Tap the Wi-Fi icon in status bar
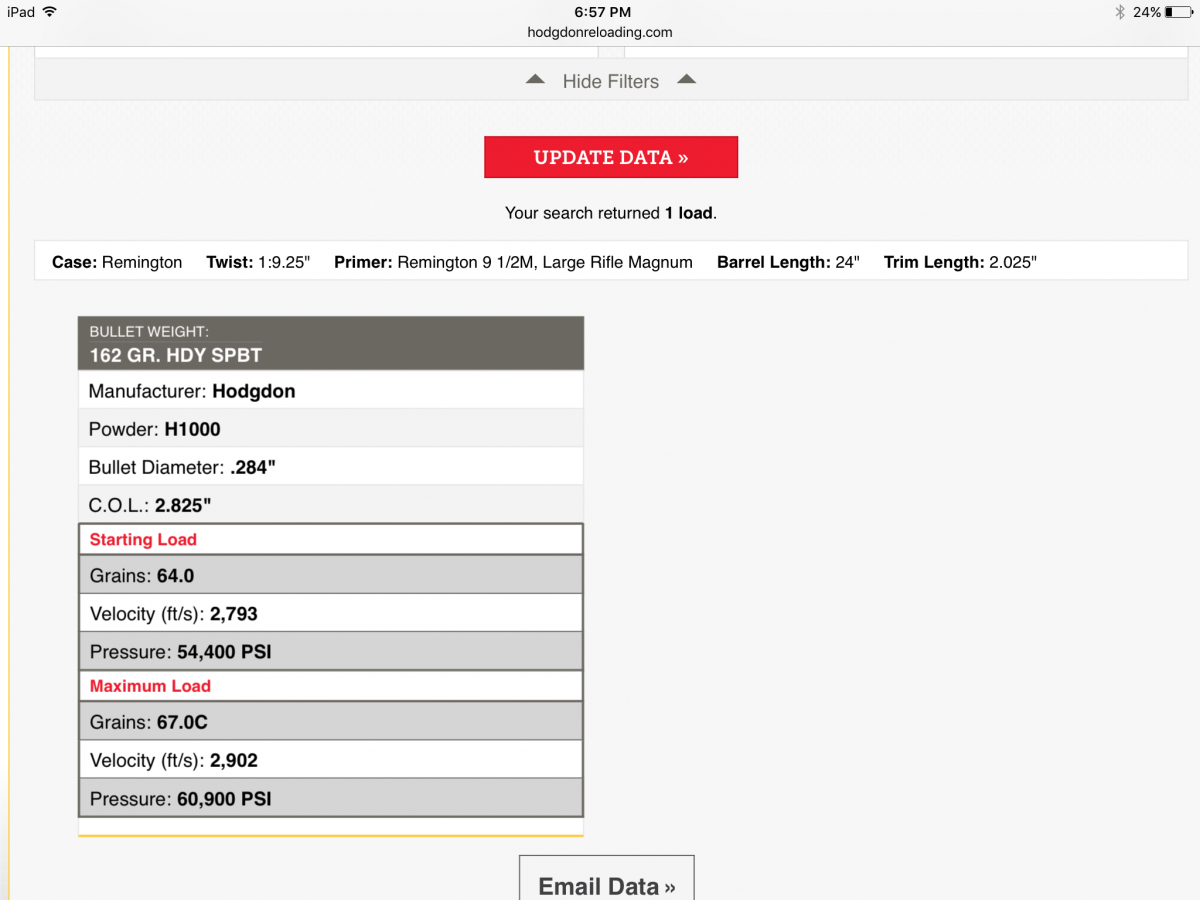The width and height of the screenshot is (1200, 900). (50, 12)
